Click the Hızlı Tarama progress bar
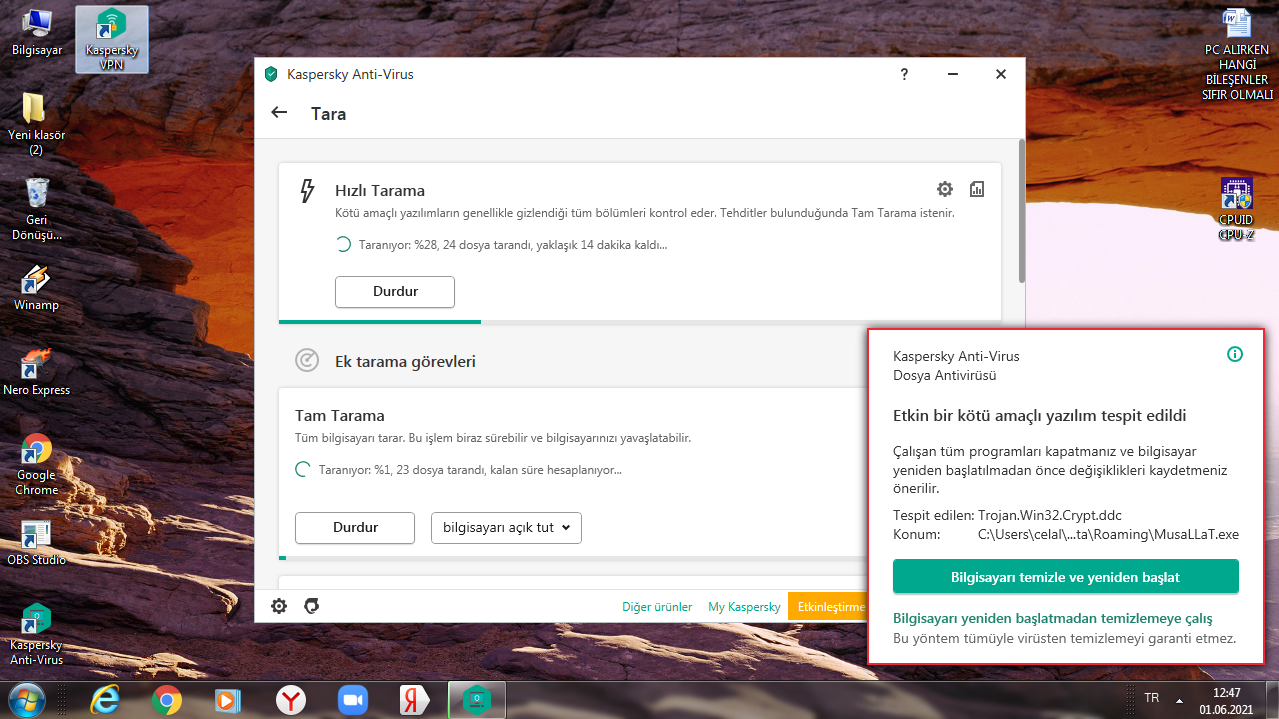Image resolution: width=1279 pixels, height=719 pixels. pyautogui.click(x=640, y=322)
